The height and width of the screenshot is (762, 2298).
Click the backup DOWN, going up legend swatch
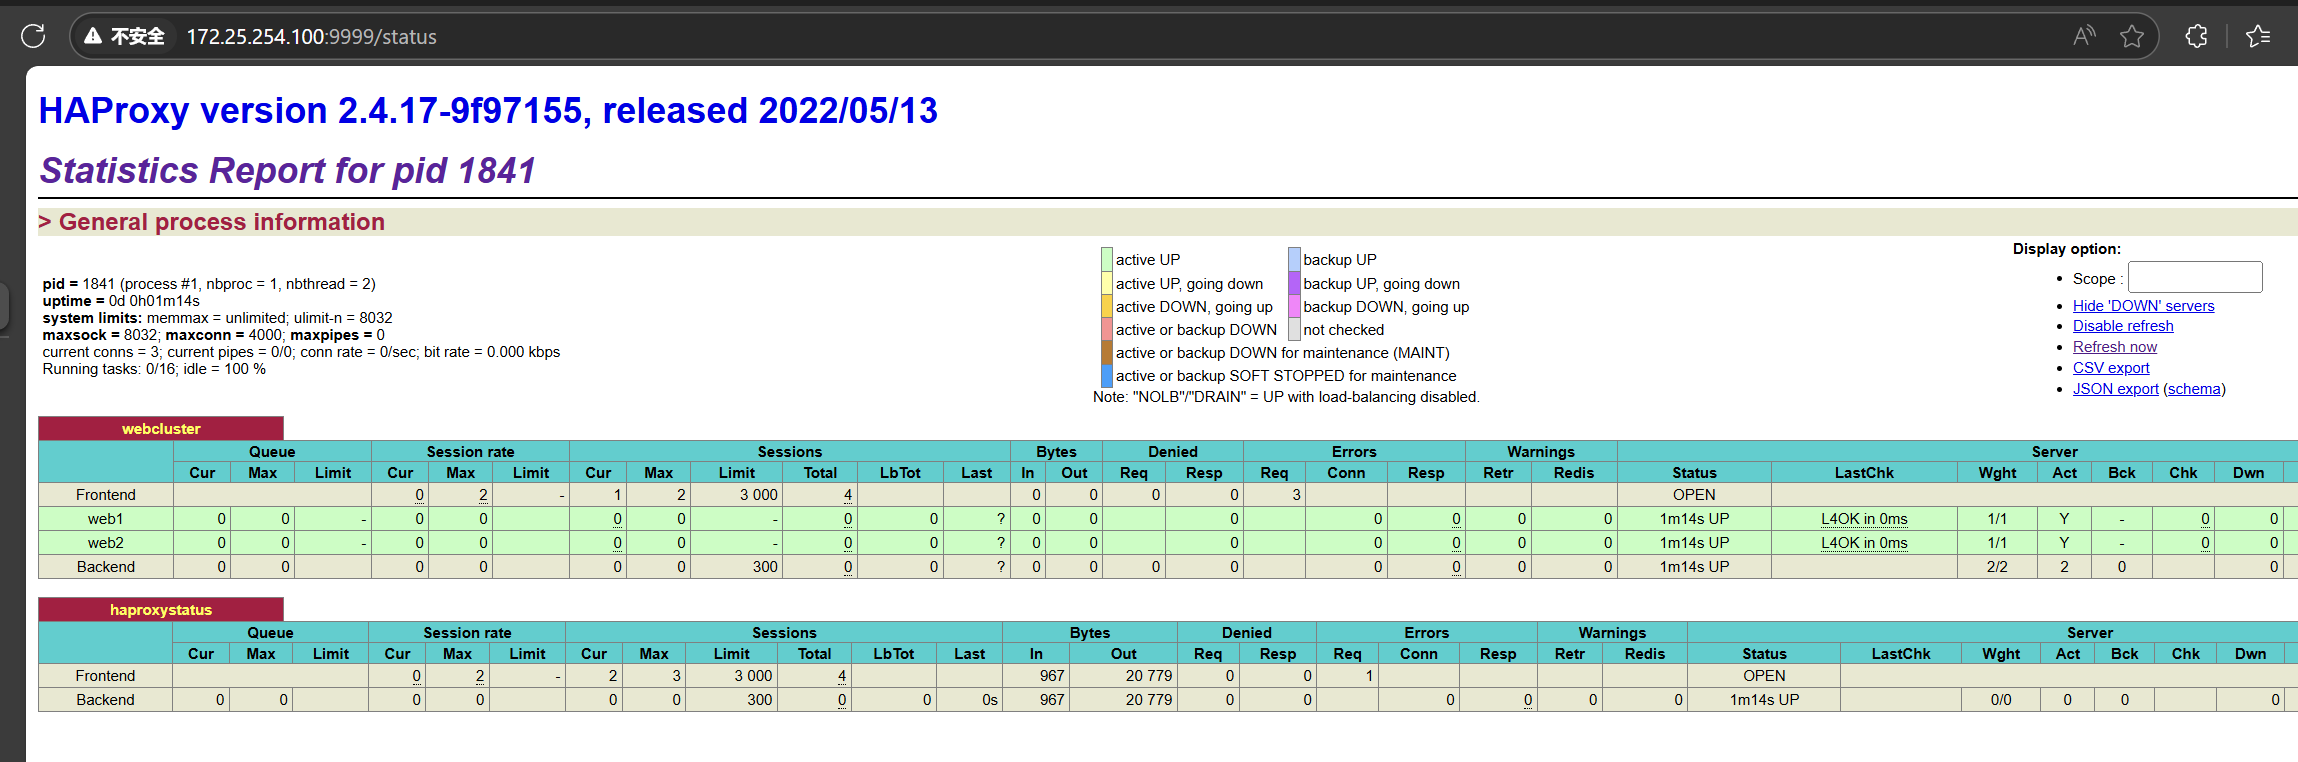[x=1294, y=306]
